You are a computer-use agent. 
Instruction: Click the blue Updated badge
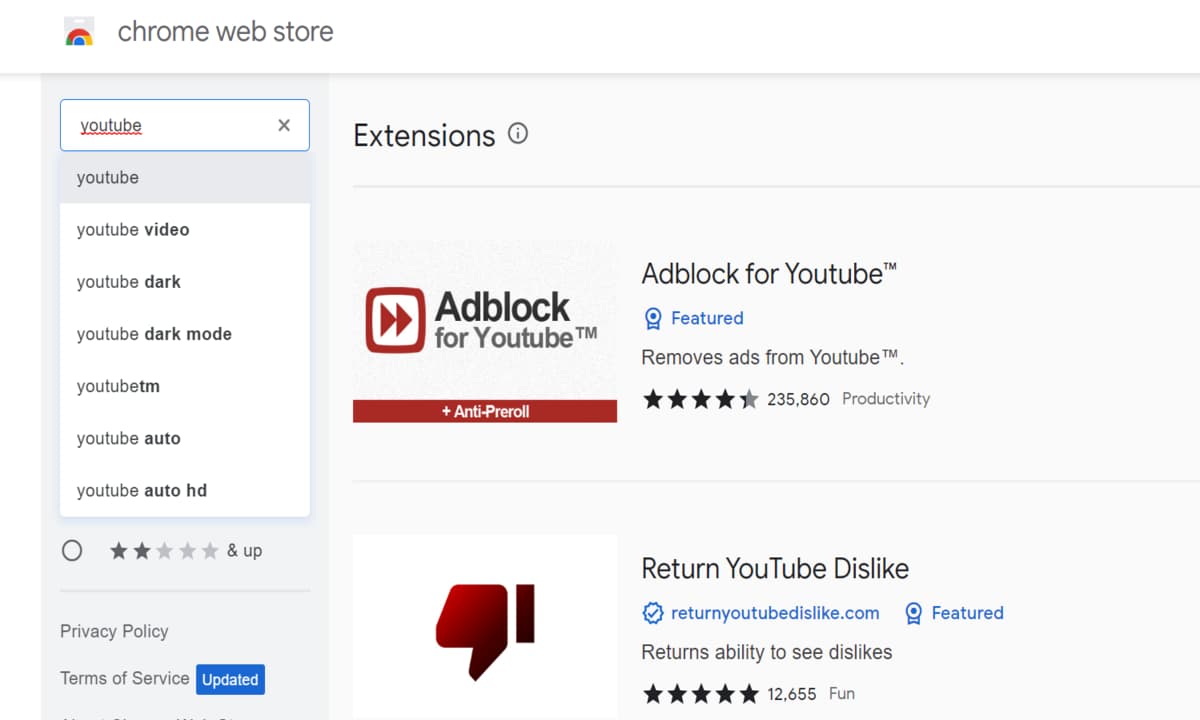[x=230, y=679]
